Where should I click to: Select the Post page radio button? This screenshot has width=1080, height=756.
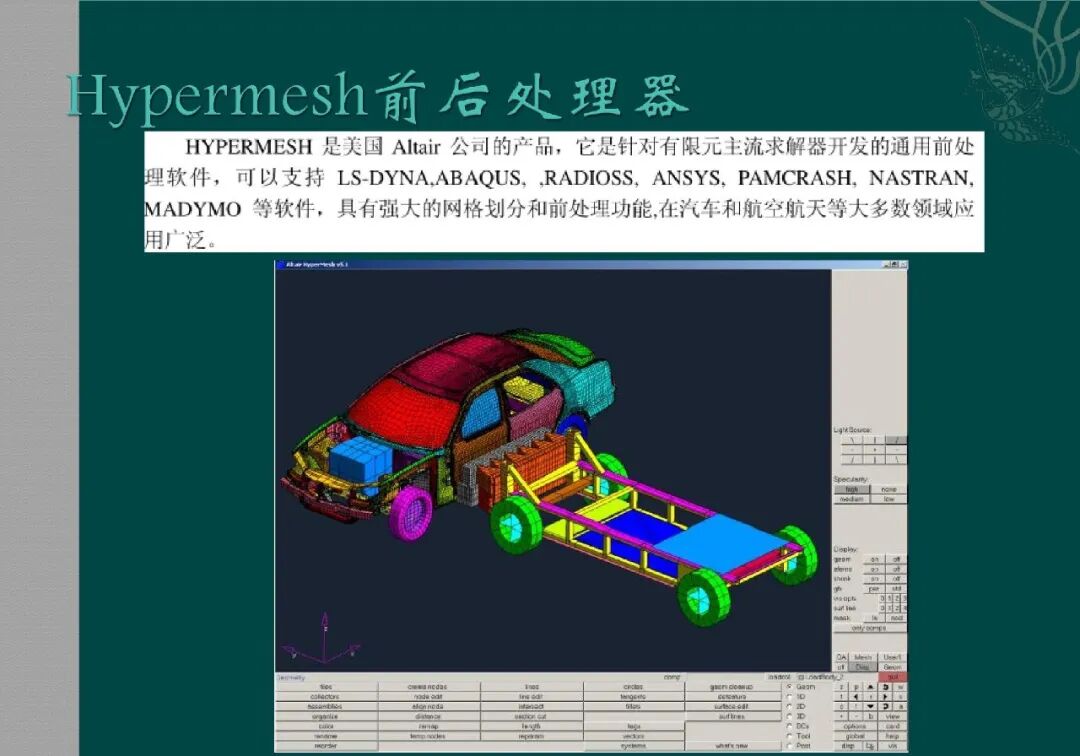click(789, 746)
